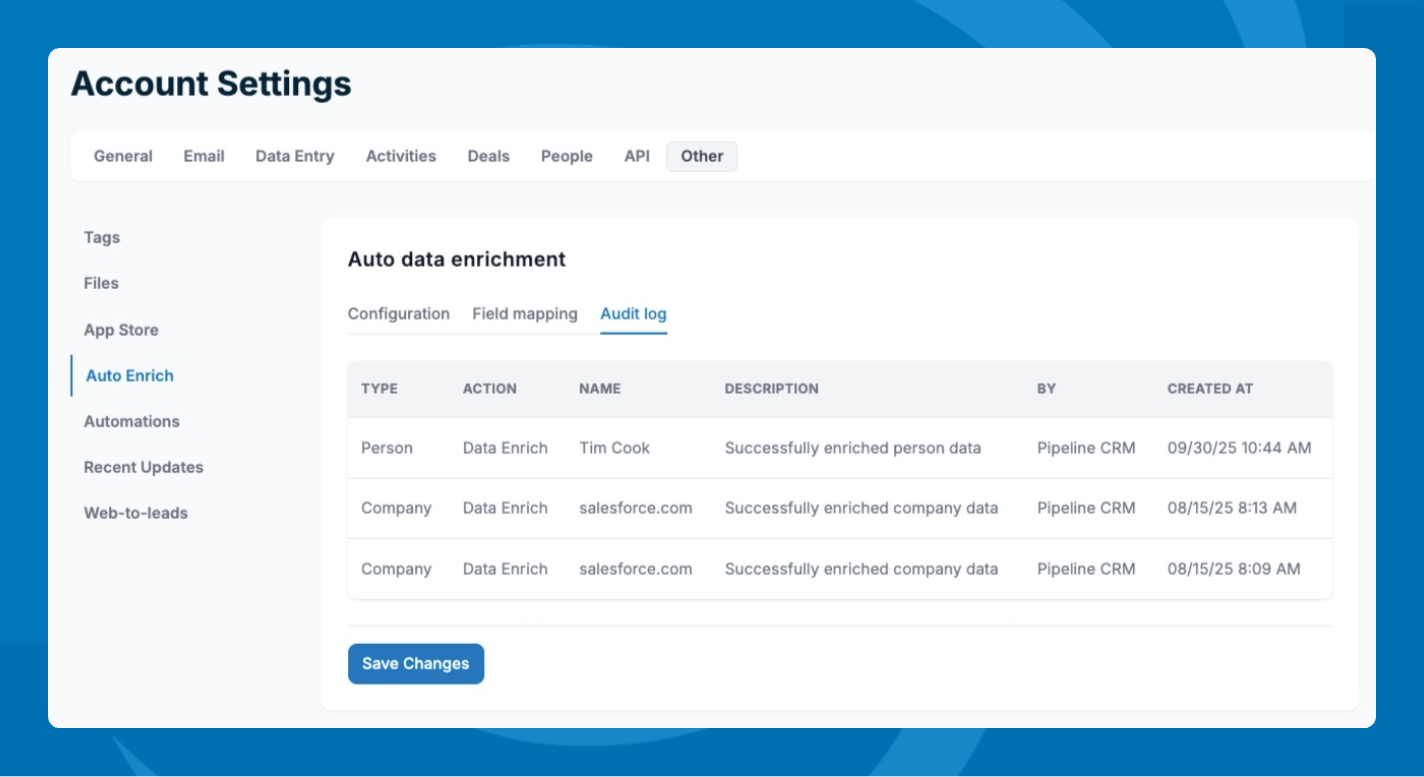Open the Field mapping sub-tab
This screenshot has height=777, width=1424.
pos(525,314)
